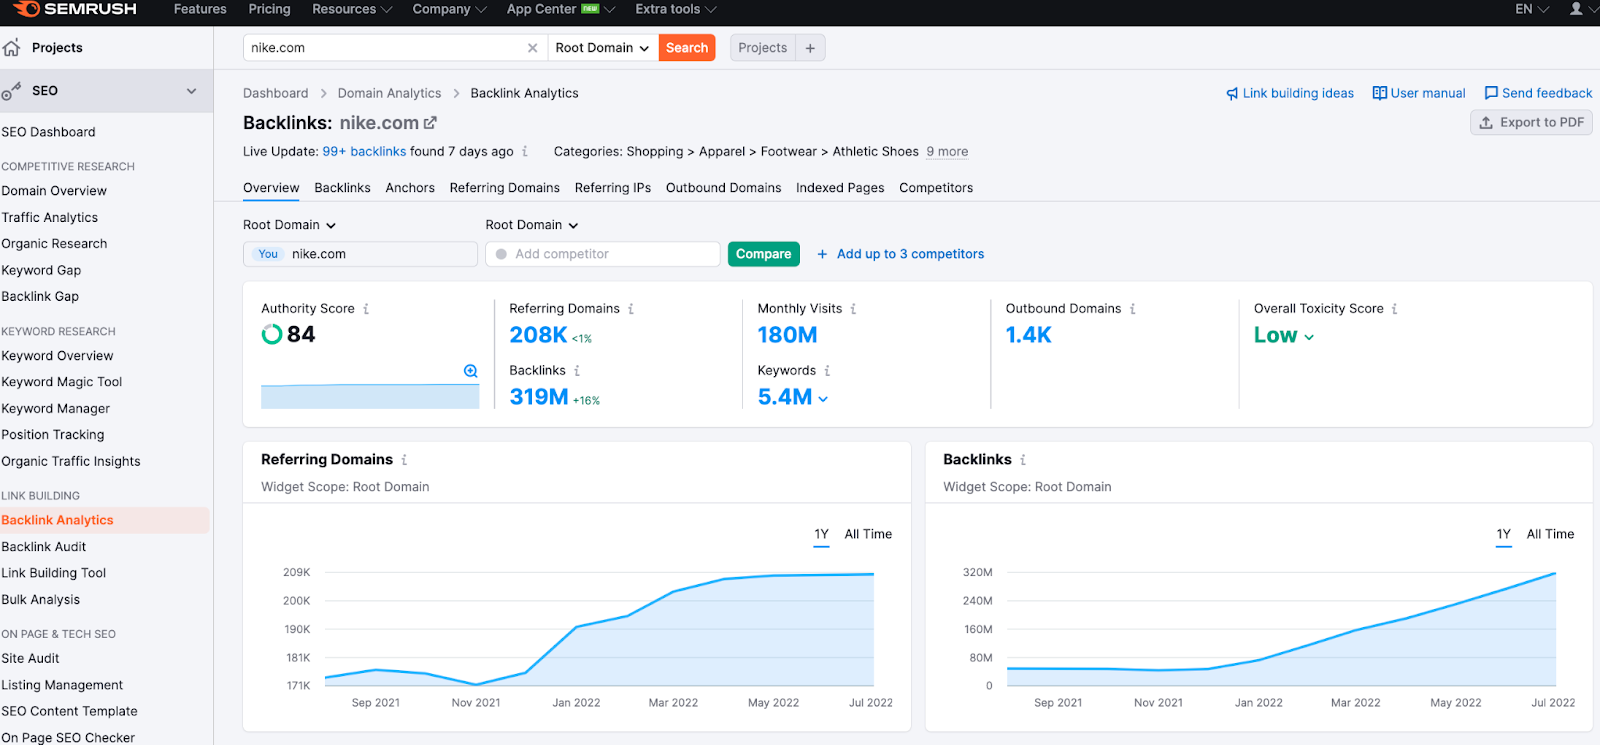Viewport: 1600px width, 745px height.
Task: Open the Referring IPs tab
Action: click(612, 188)
